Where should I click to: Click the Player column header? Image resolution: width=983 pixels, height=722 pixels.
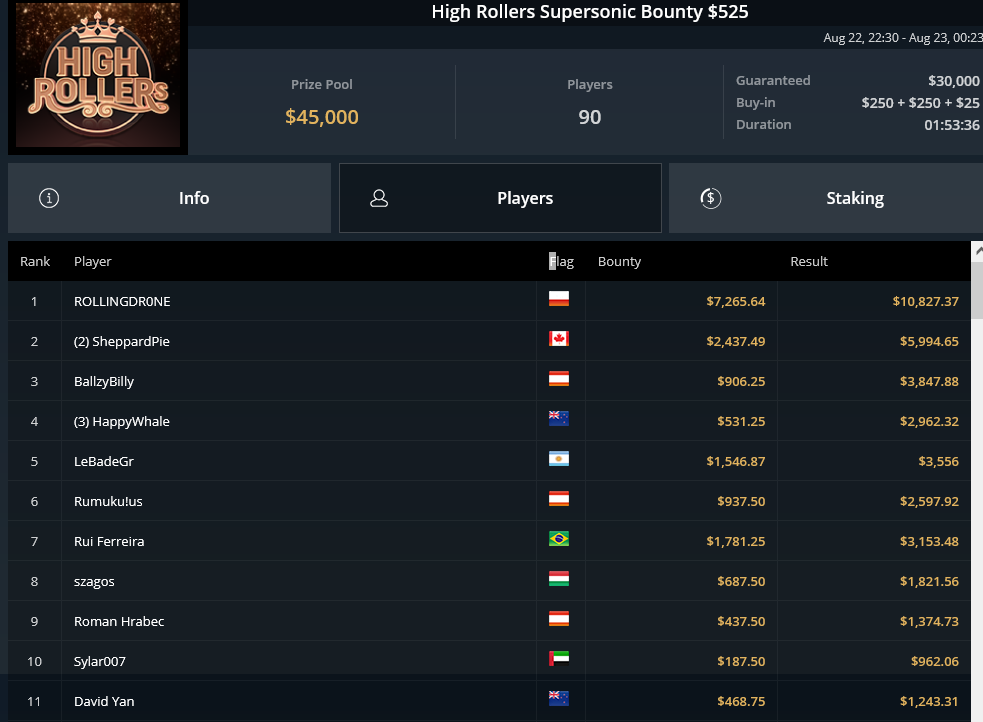coord(93,261)
